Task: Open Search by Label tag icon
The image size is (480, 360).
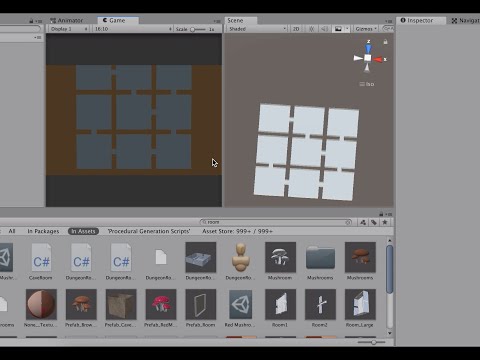Action: tap(374, 222)
